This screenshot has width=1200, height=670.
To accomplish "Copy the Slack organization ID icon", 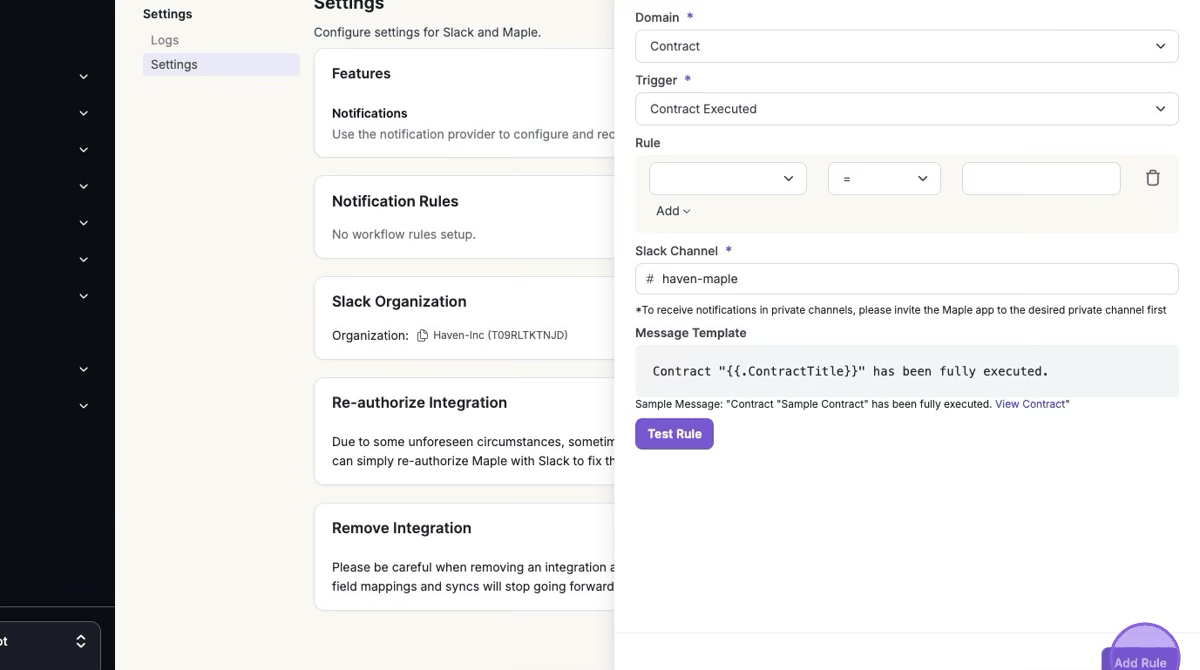I will point(422,336).
